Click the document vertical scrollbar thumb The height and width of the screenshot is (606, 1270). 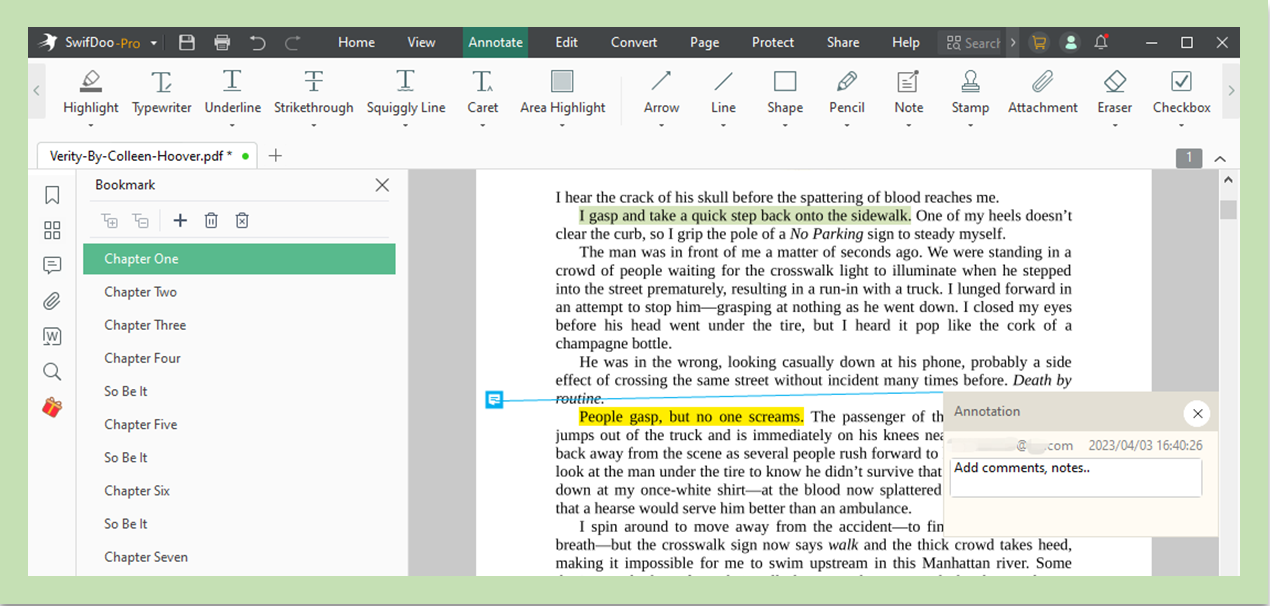pos(1229,210)
